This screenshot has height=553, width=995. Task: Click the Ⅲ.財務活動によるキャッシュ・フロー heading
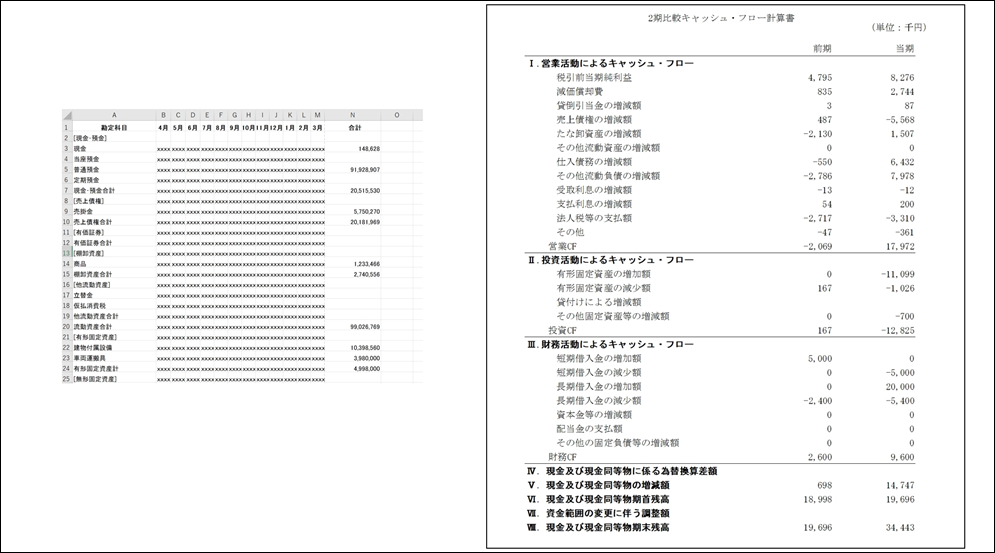(611, 344)
